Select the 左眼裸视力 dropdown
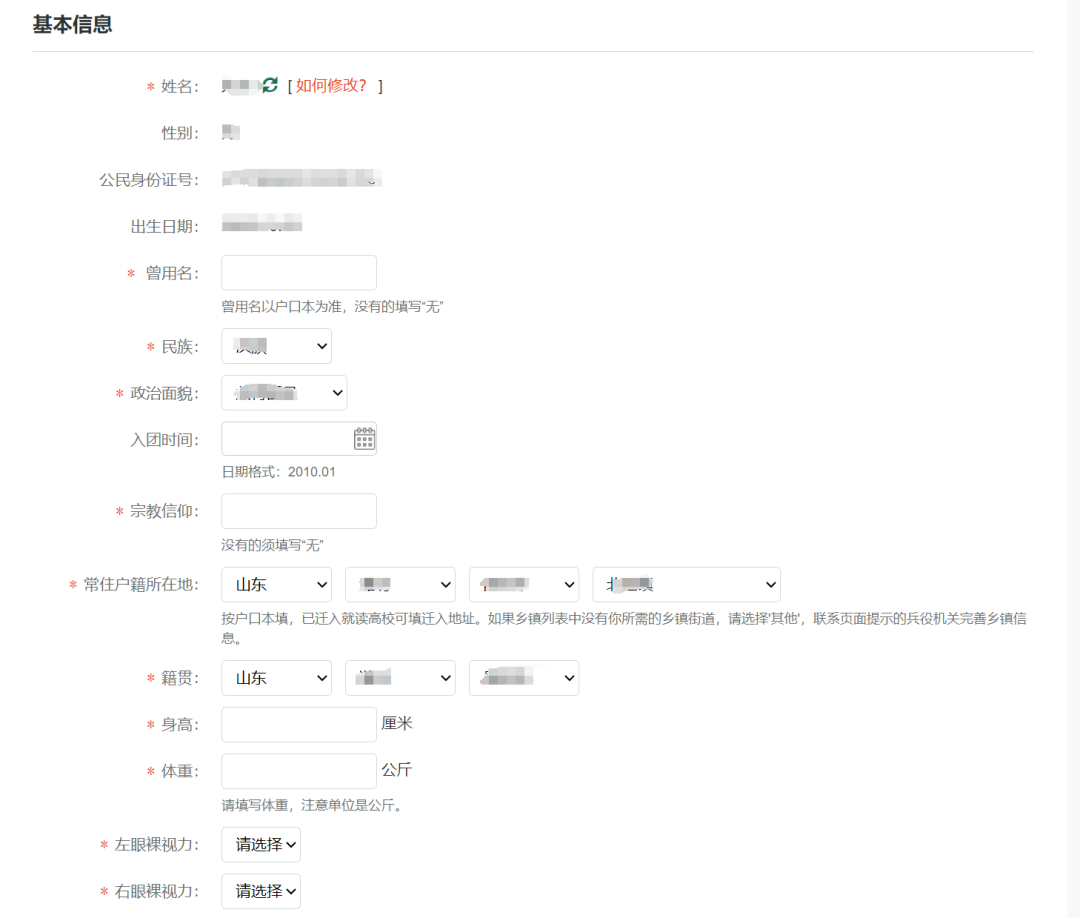Screen dimensions: 1080x918 tap(261, 845)
